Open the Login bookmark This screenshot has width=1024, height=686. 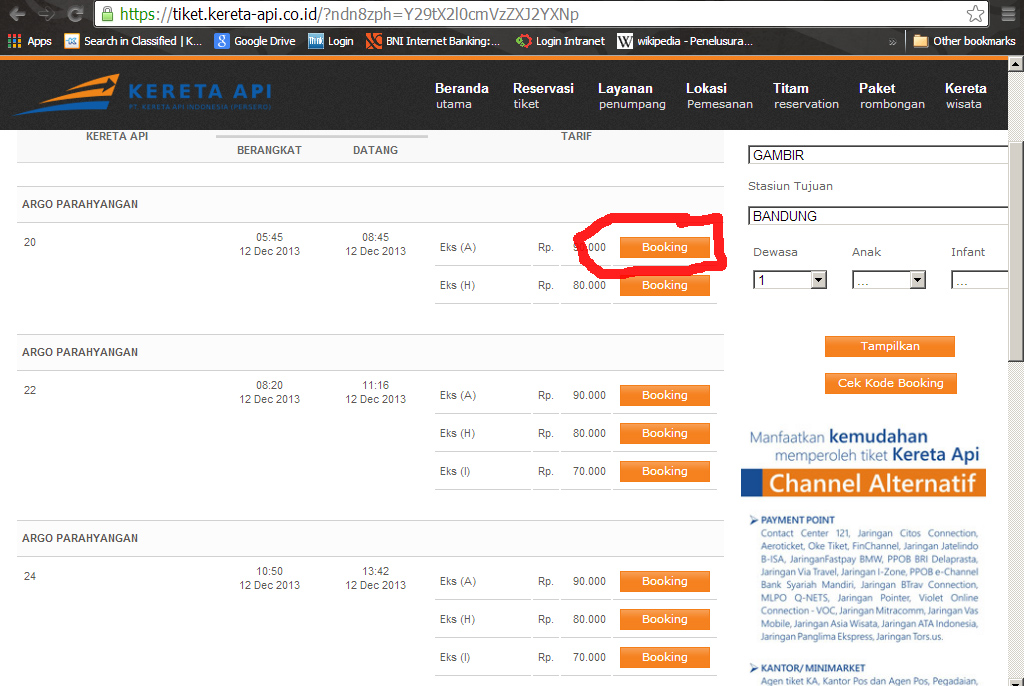pos(330,41)
